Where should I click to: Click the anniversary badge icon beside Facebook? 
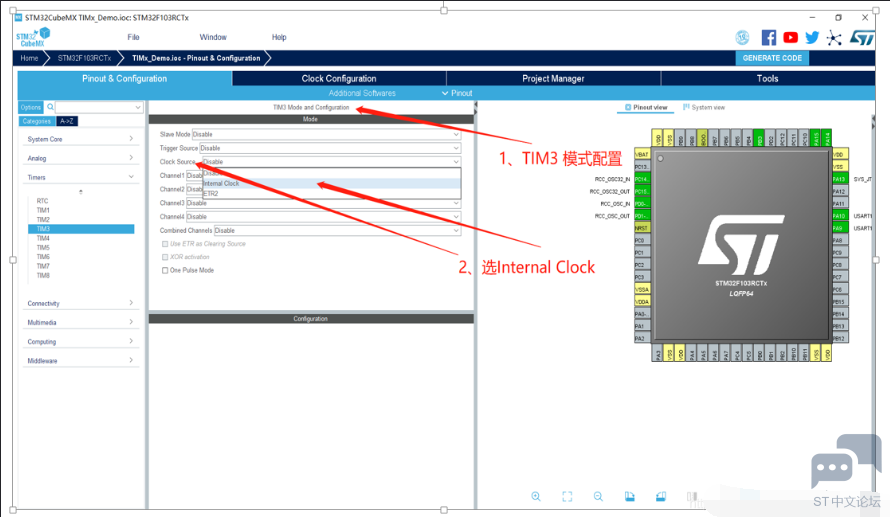[x=742, y=38]
